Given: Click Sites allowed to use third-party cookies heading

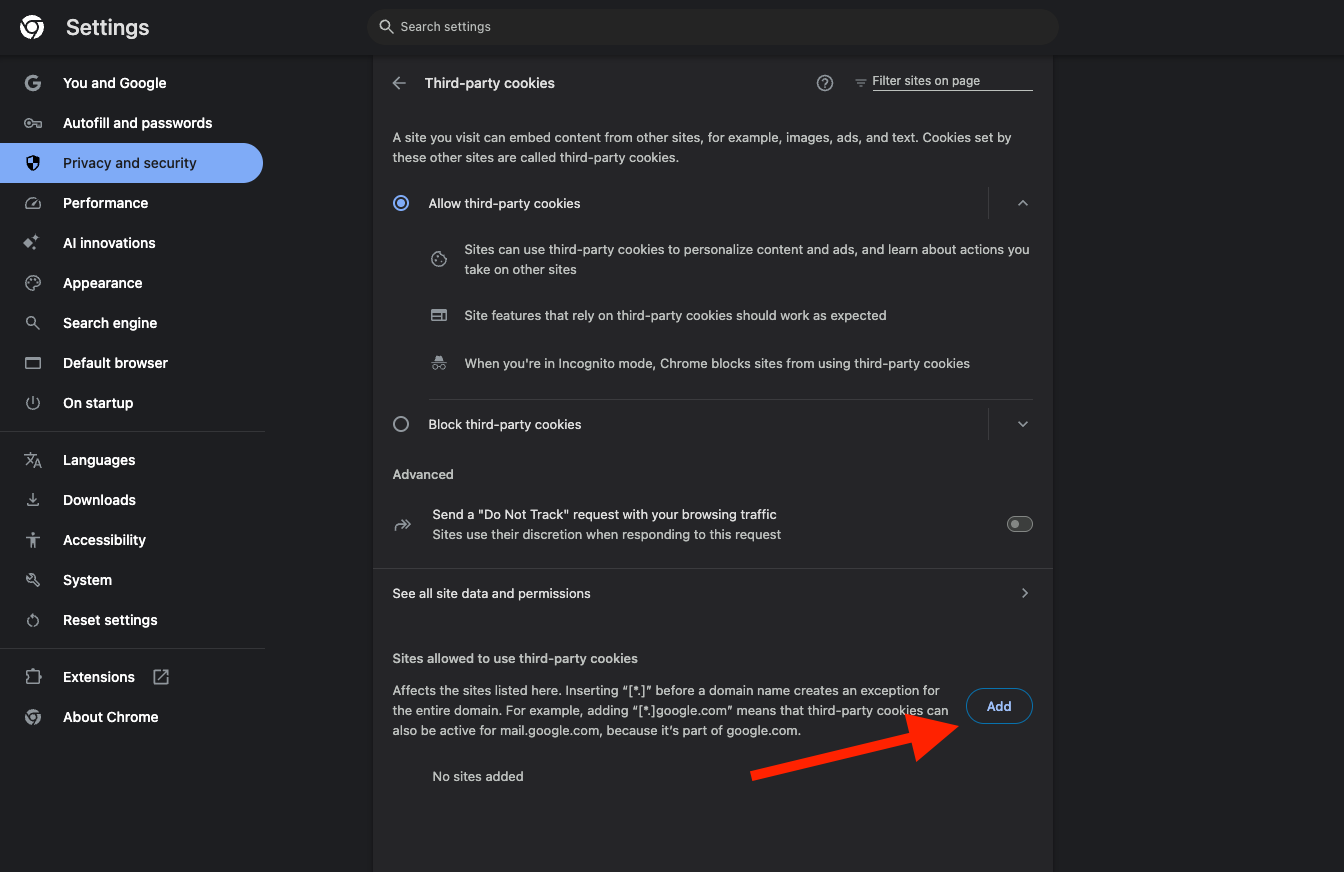Looking at the screenshot, I should [515, 658].
